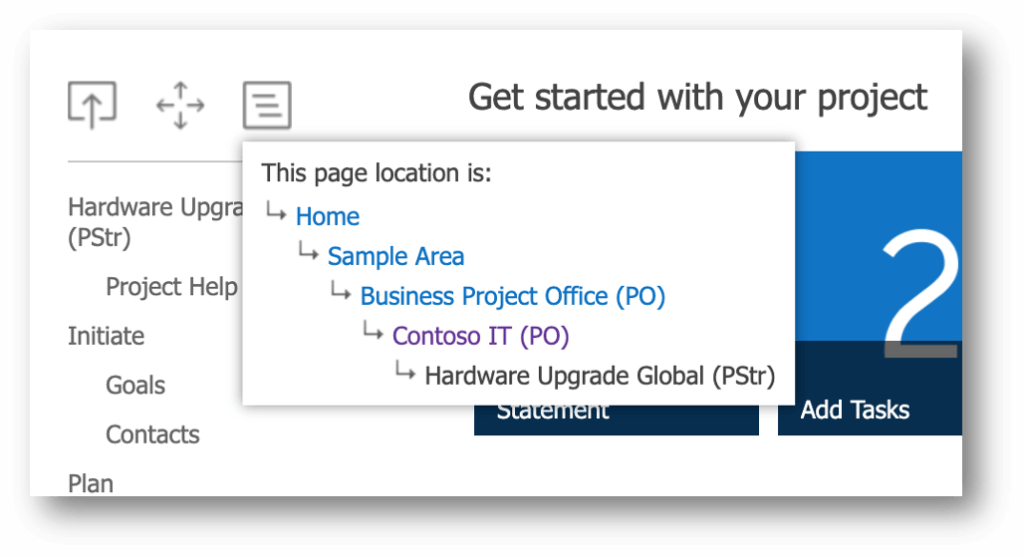Click the arrow before Business Project Office

pos(340,294)
